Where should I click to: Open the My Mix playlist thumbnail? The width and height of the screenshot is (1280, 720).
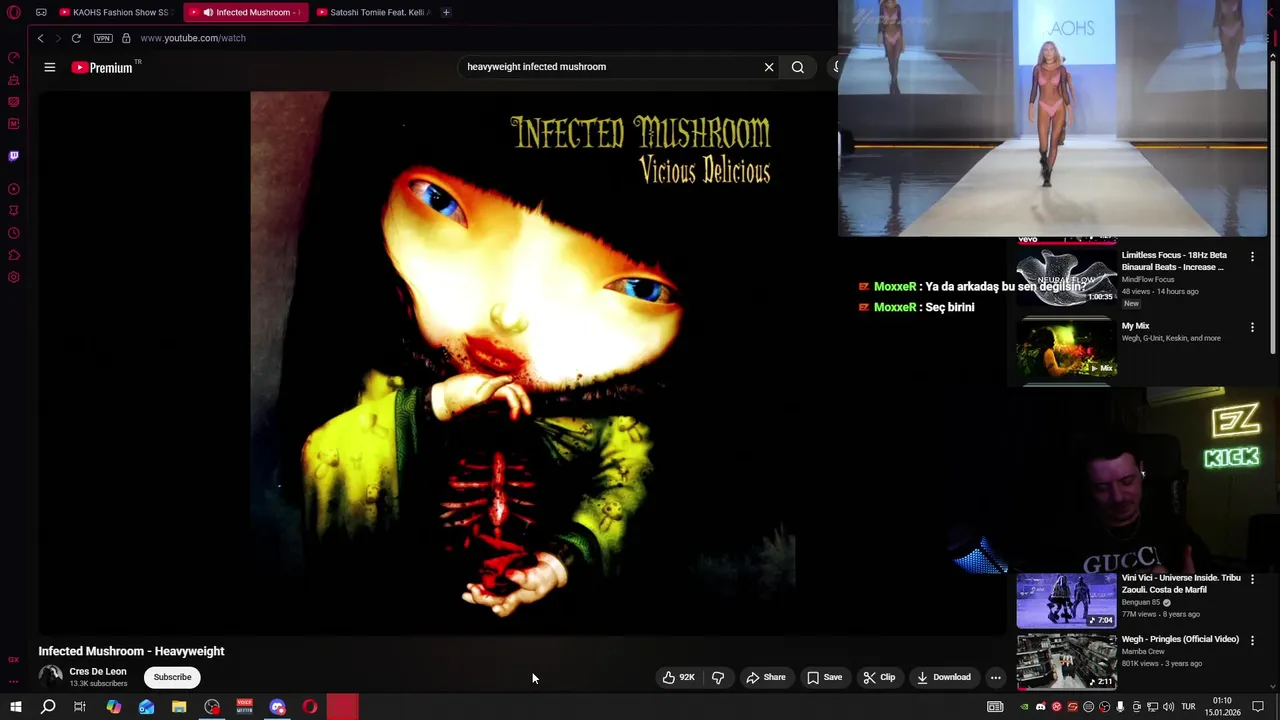(1066, 348)
